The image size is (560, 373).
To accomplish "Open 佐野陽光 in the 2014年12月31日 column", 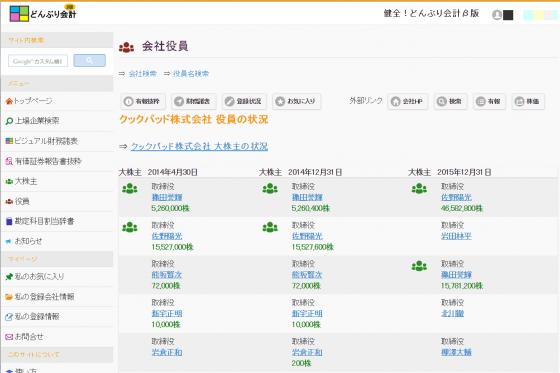I will coord(307,236).
